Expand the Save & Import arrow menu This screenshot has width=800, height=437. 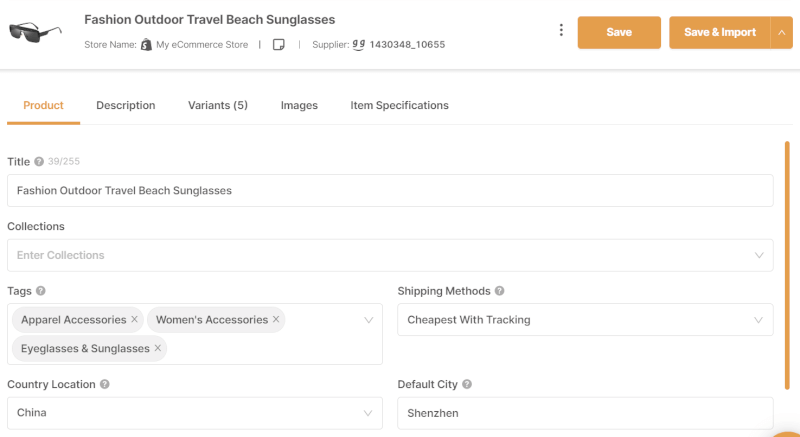[782, 33]
